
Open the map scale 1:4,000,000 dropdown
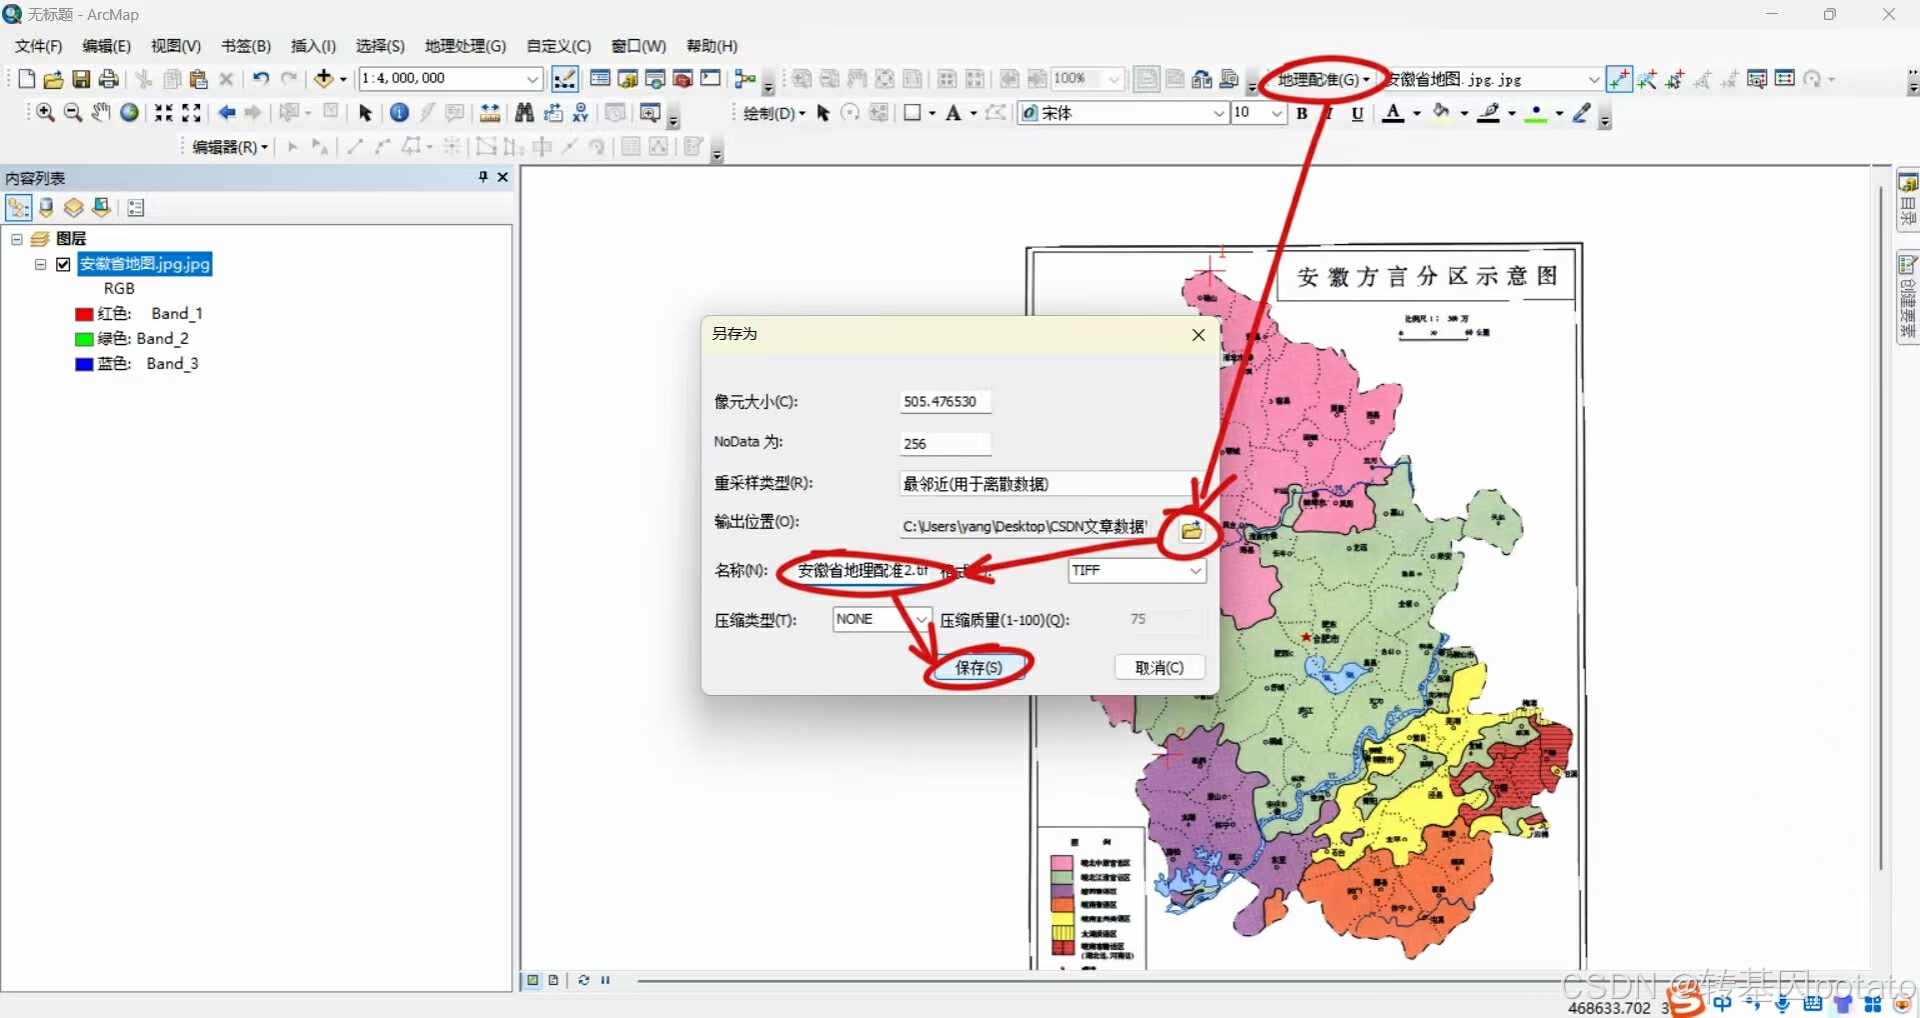coord(533,79)
